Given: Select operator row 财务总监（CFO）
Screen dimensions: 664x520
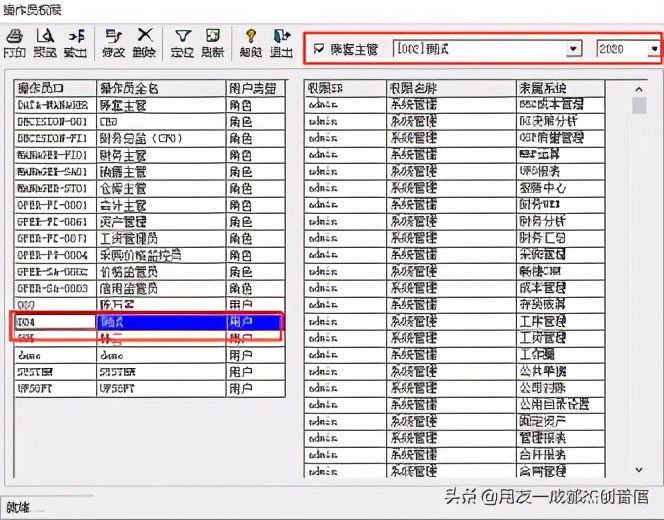Looking at the screenshot, I should [x=150, y=138].
